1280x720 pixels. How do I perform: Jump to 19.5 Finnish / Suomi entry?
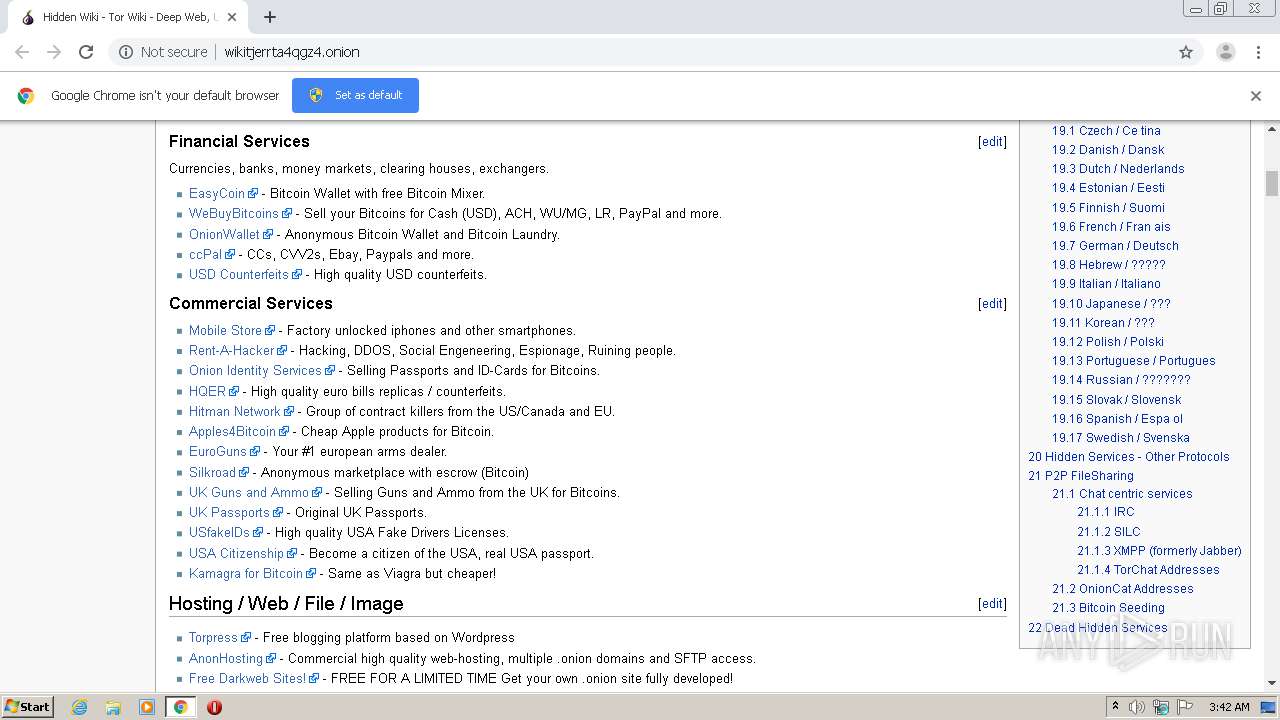(1108, 208)
